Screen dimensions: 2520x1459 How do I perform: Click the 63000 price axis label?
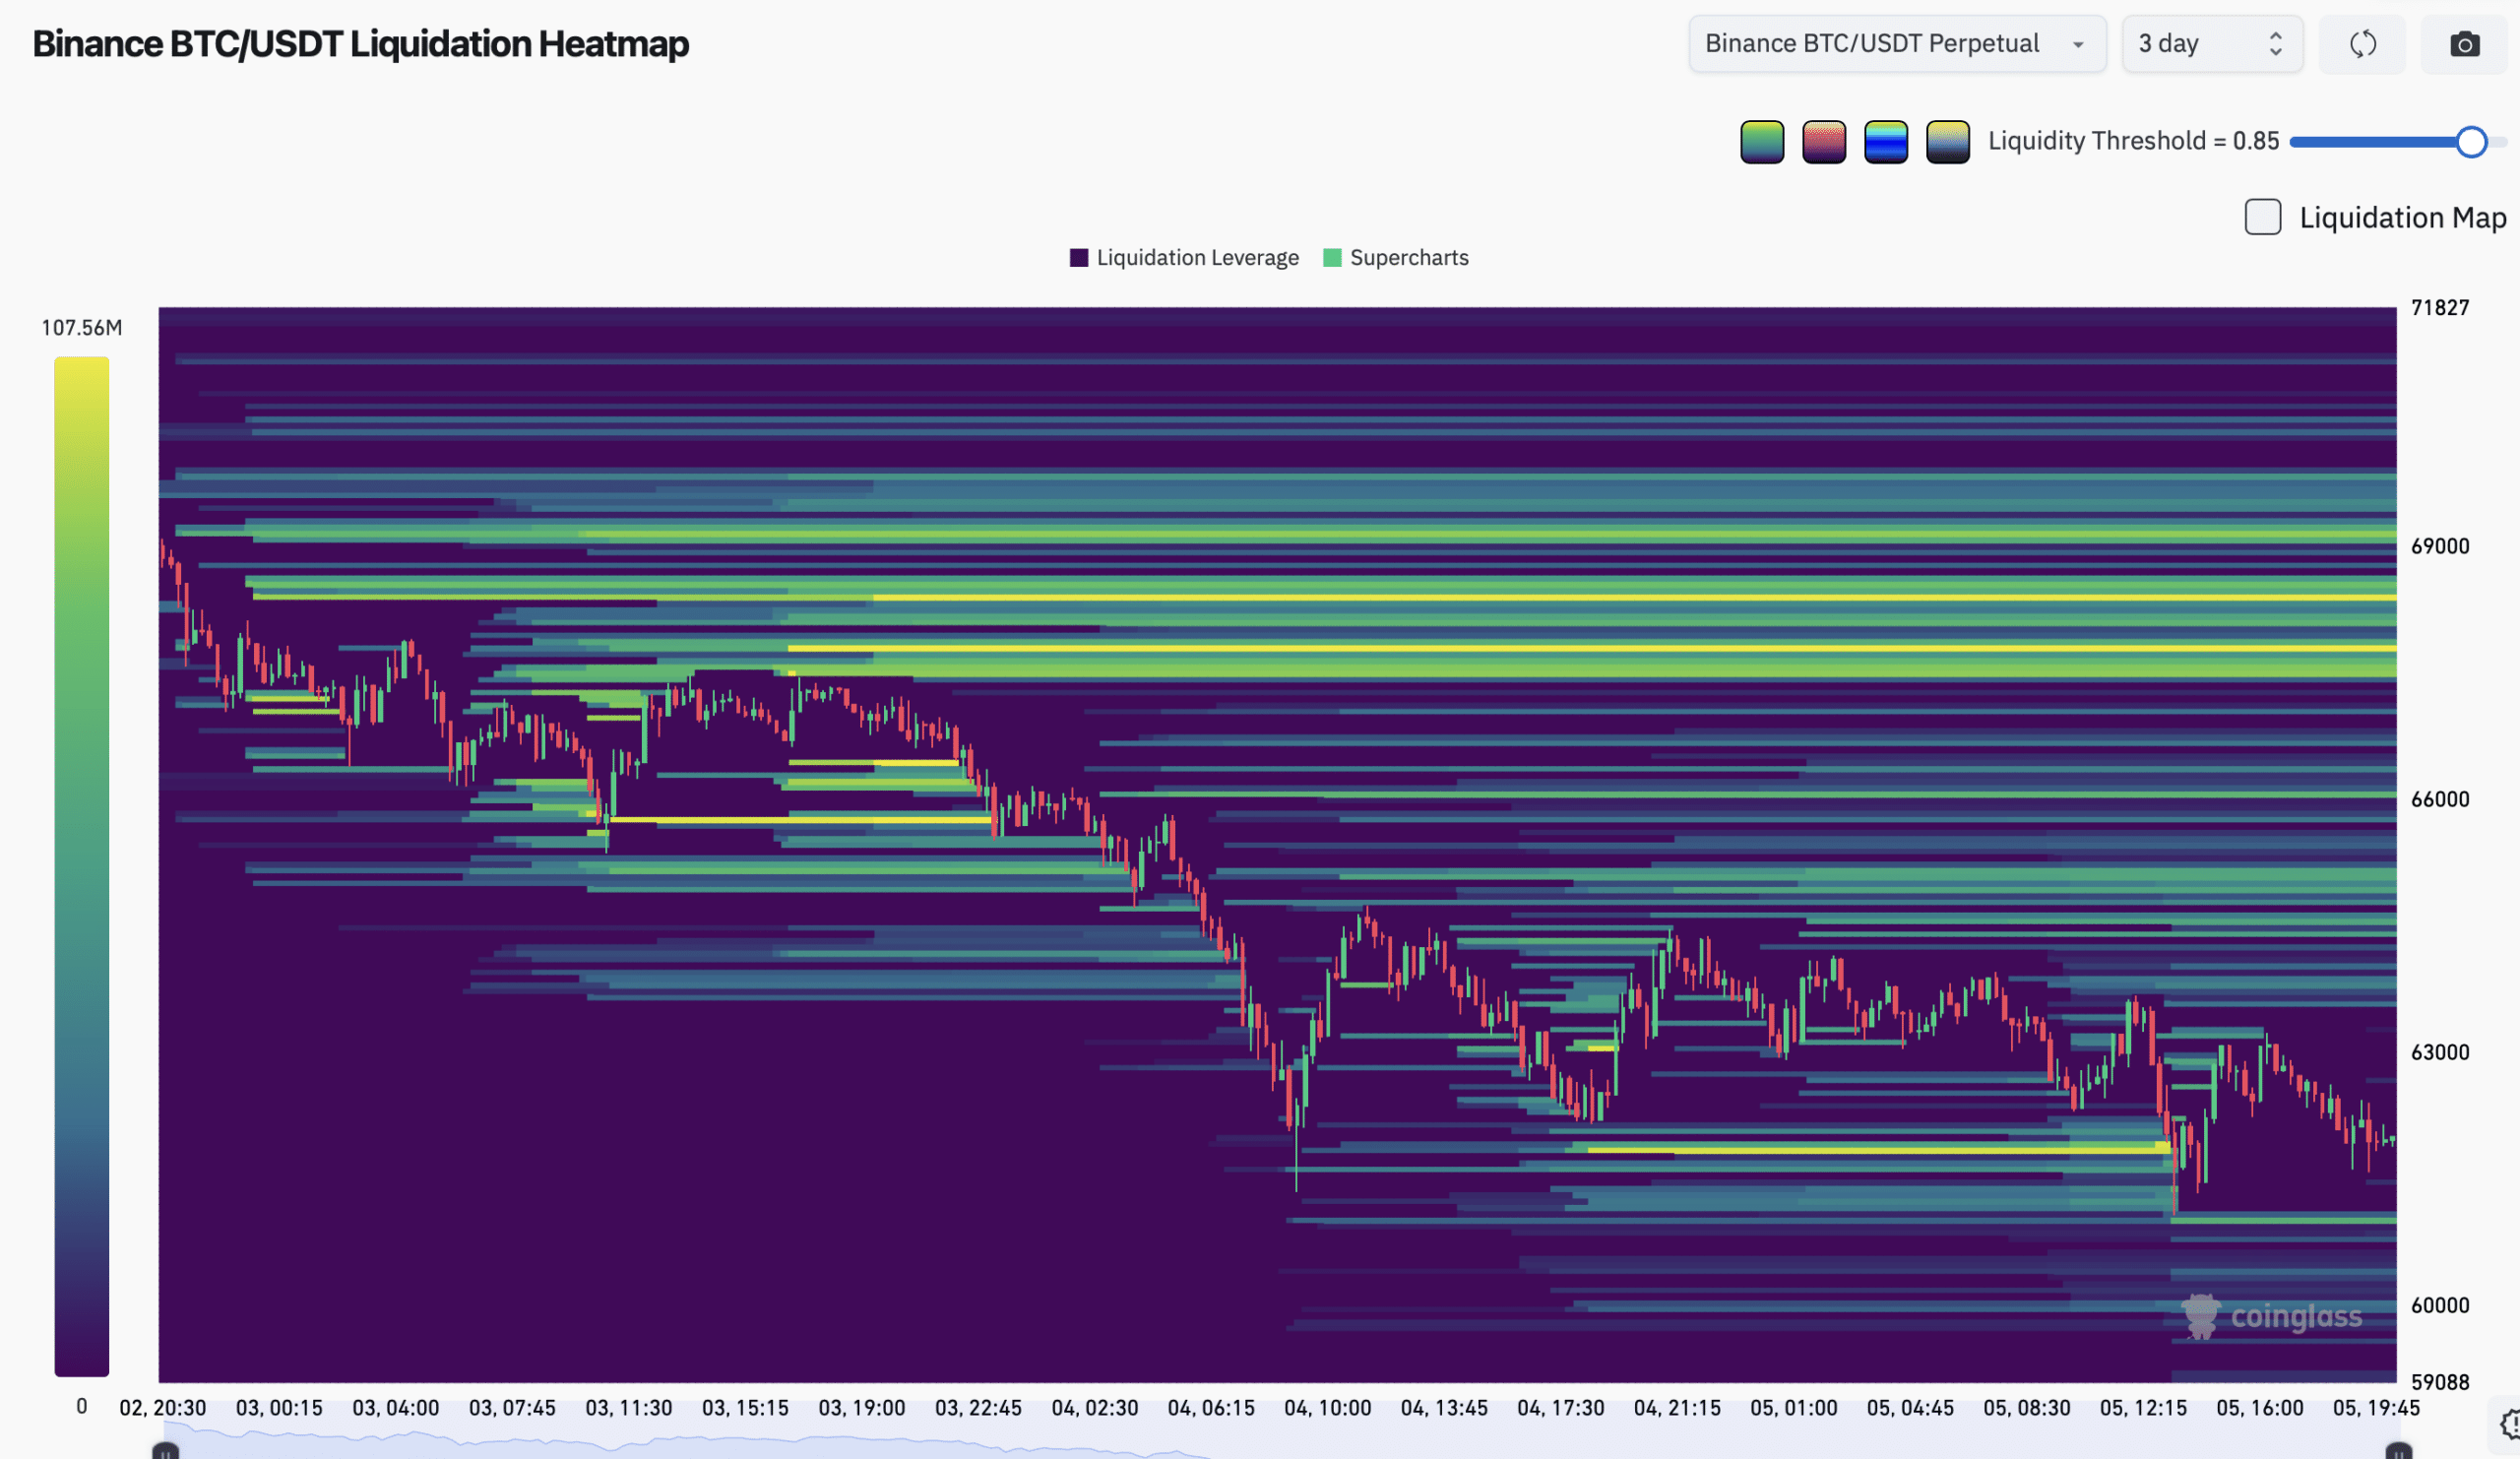tap(2440, 1052)
